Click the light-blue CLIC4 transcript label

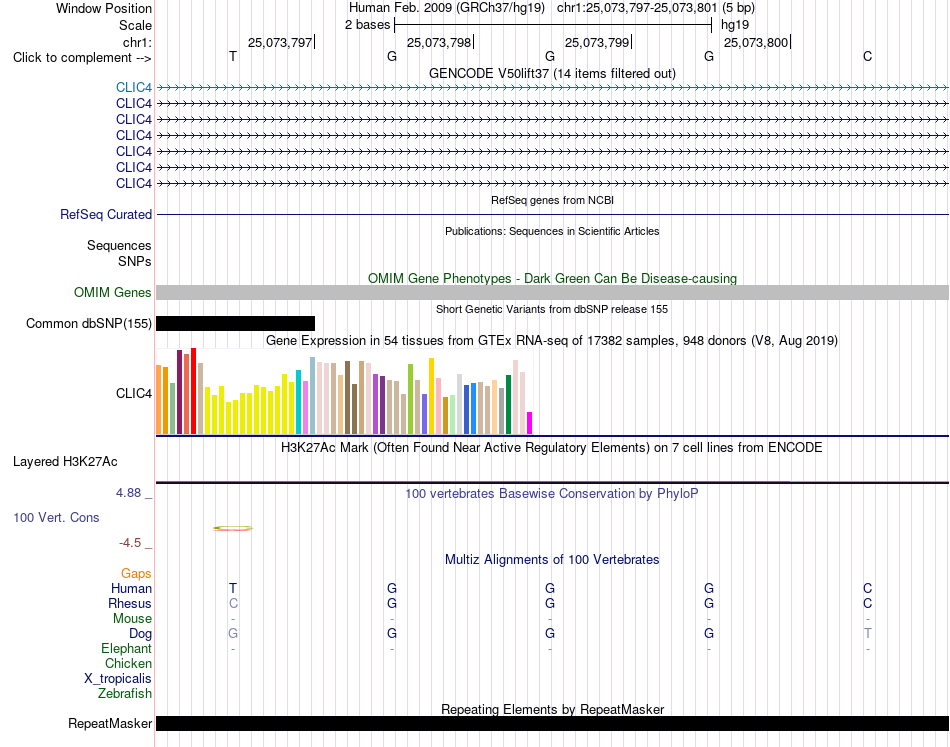click(x=134, y=87)
